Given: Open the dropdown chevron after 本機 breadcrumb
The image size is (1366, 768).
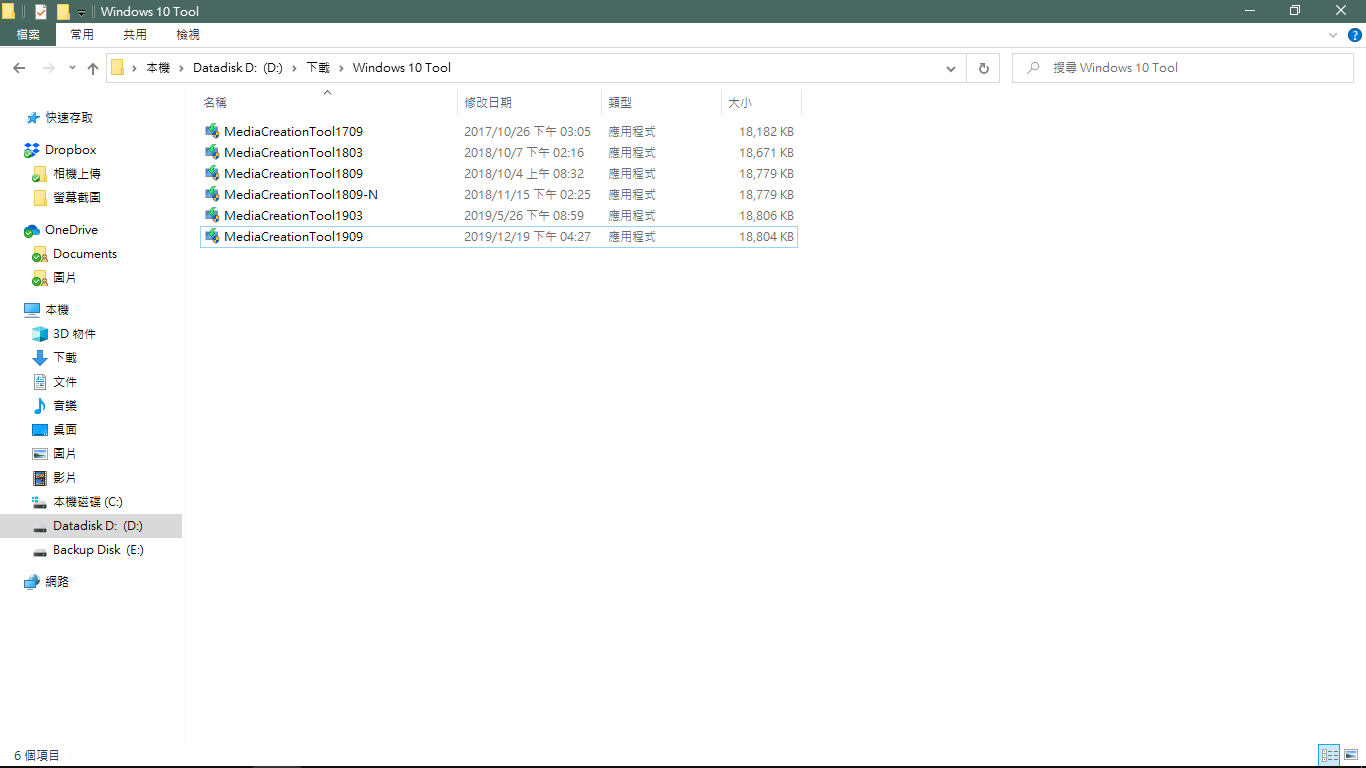Looking at the screenshot, I should [x=181, y=68].
